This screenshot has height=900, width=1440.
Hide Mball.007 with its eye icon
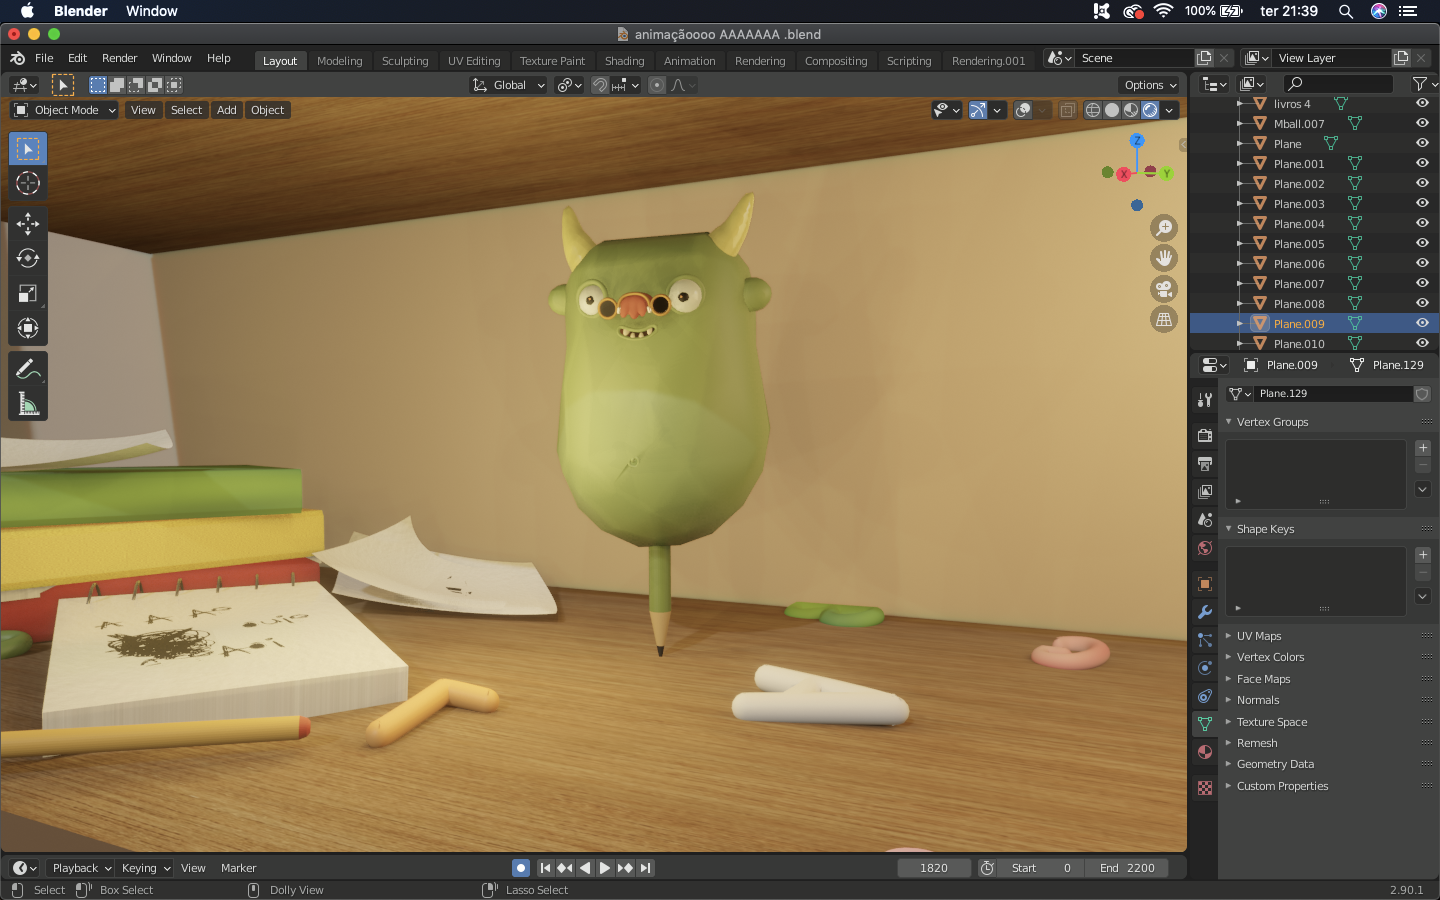pos(1422,123)
